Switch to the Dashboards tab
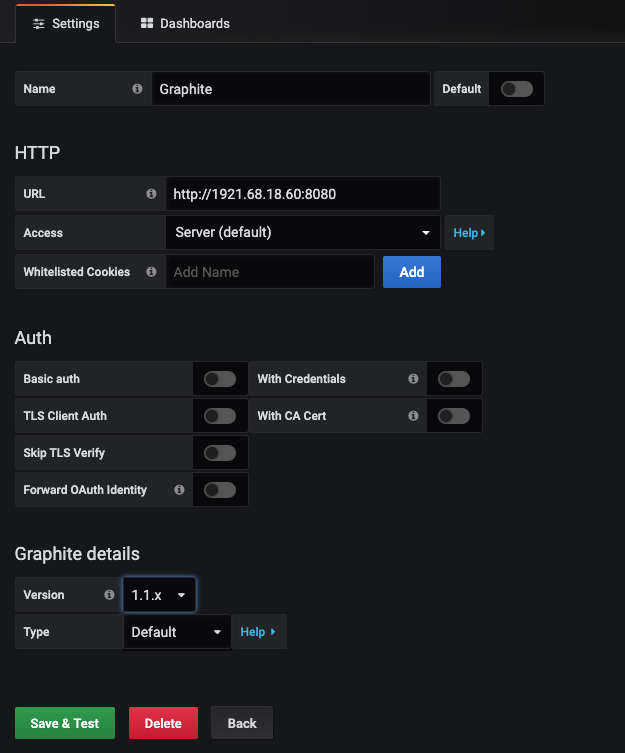Screen dimensions: 625x753 (x=185, y=24)
